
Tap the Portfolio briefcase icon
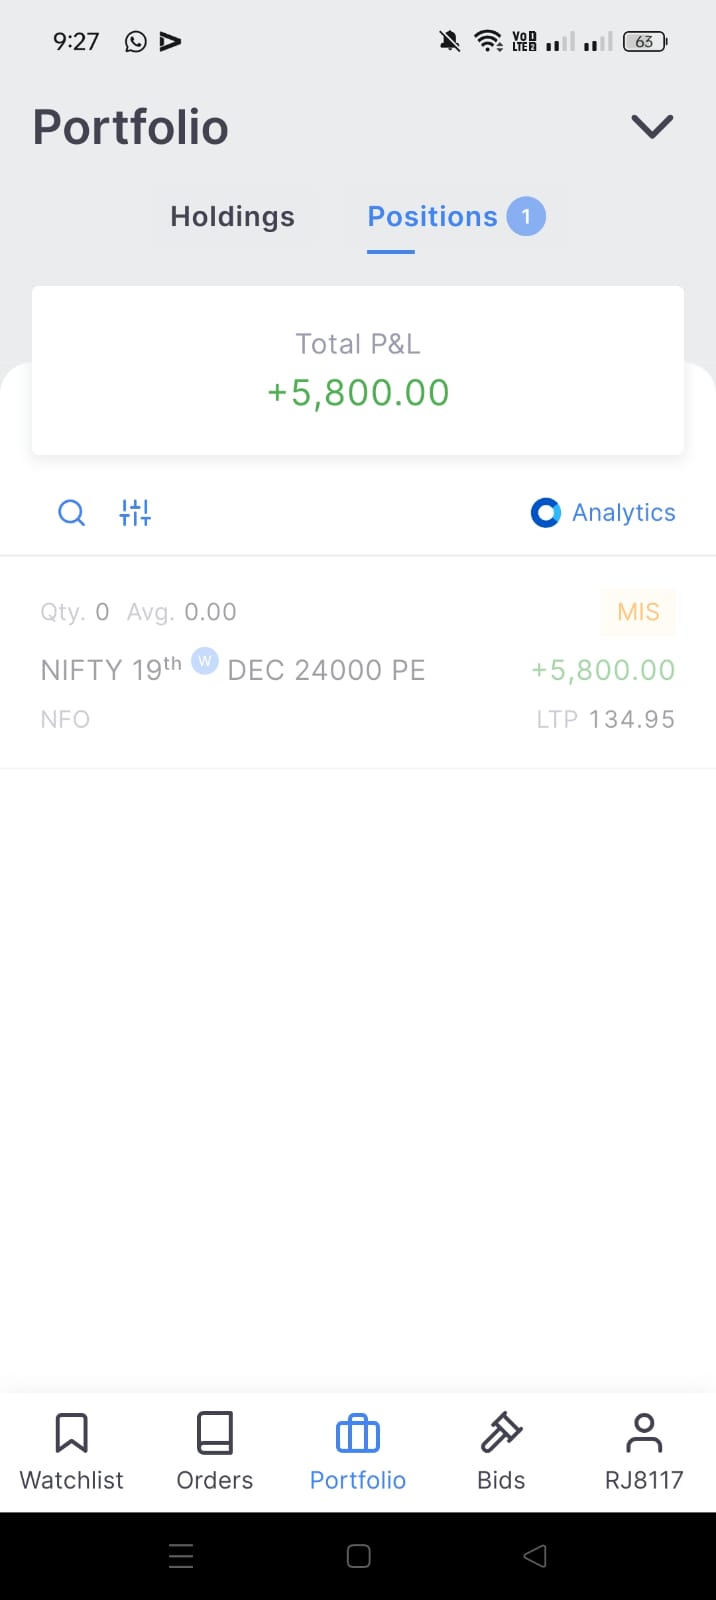click(x=358, y=1435)
